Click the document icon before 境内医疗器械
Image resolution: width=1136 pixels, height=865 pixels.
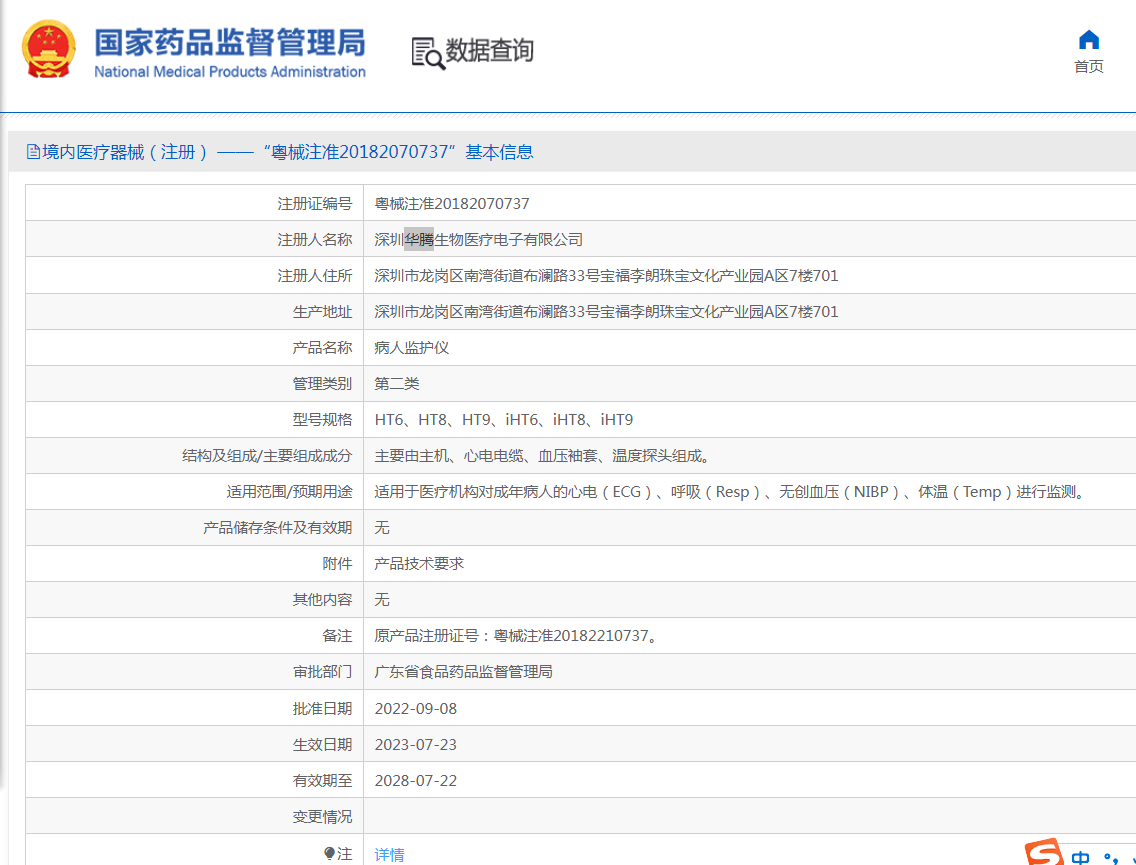[x=33, y=151]
